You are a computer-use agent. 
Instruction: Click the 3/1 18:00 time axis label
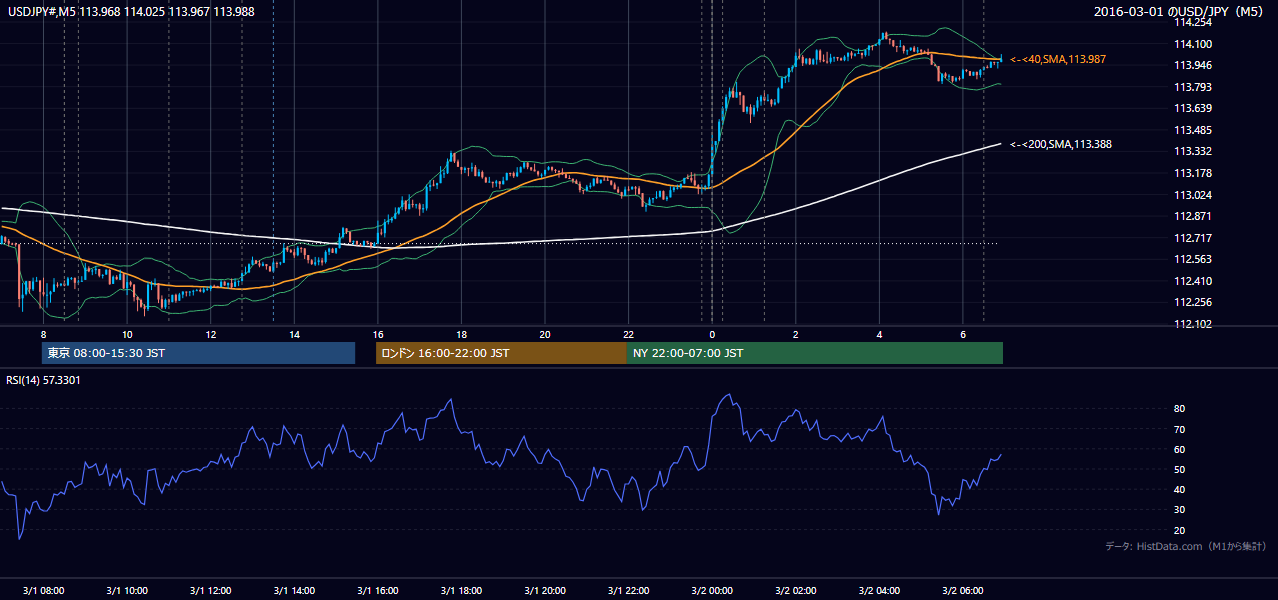click(461, 590)
